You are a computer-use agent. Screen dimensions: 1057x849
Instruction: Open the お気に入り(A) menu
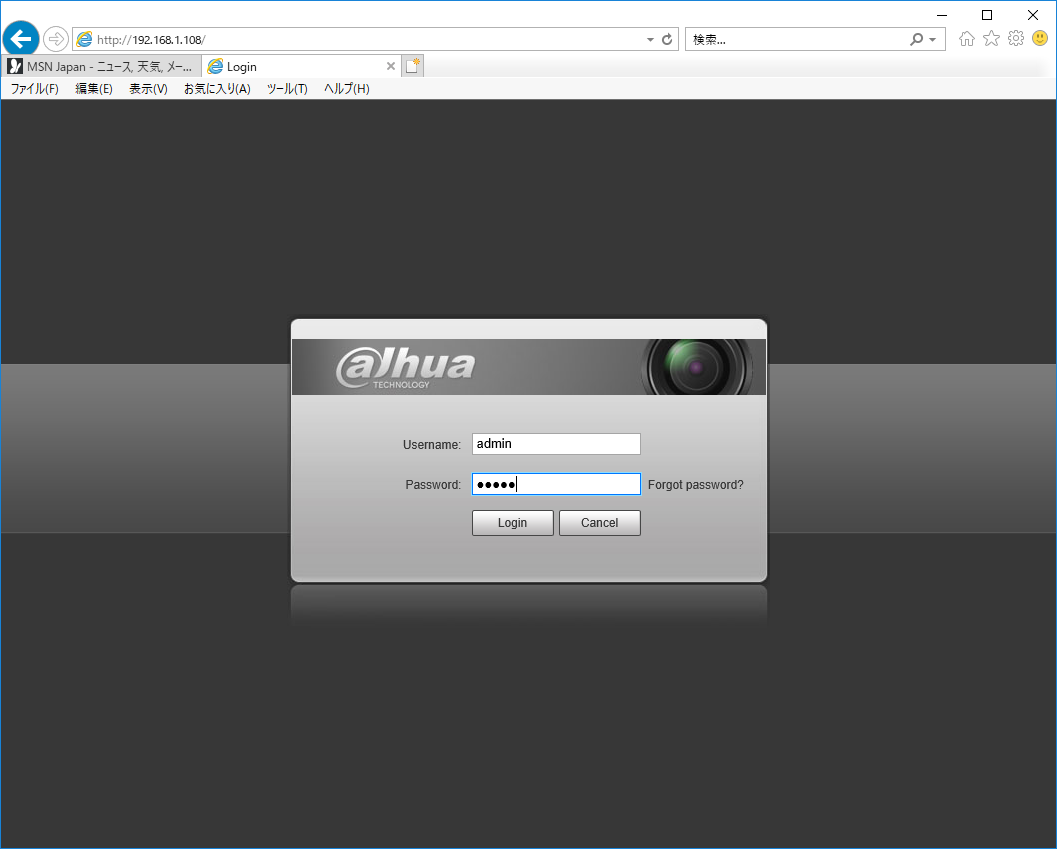tap(217, 89)
